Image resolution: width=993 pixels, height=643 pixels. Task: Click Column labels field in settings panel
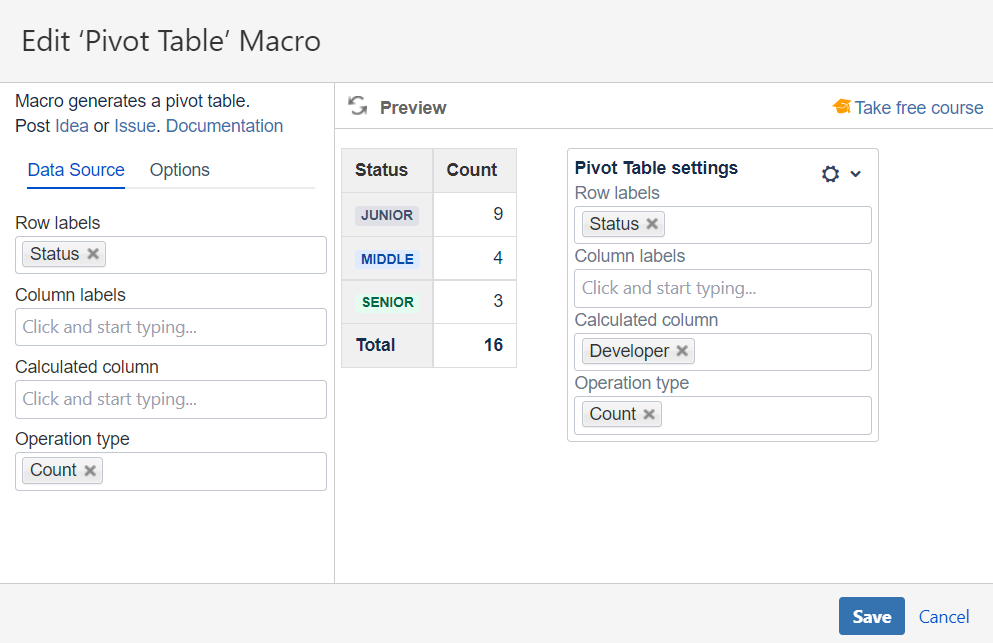point(722,288)
